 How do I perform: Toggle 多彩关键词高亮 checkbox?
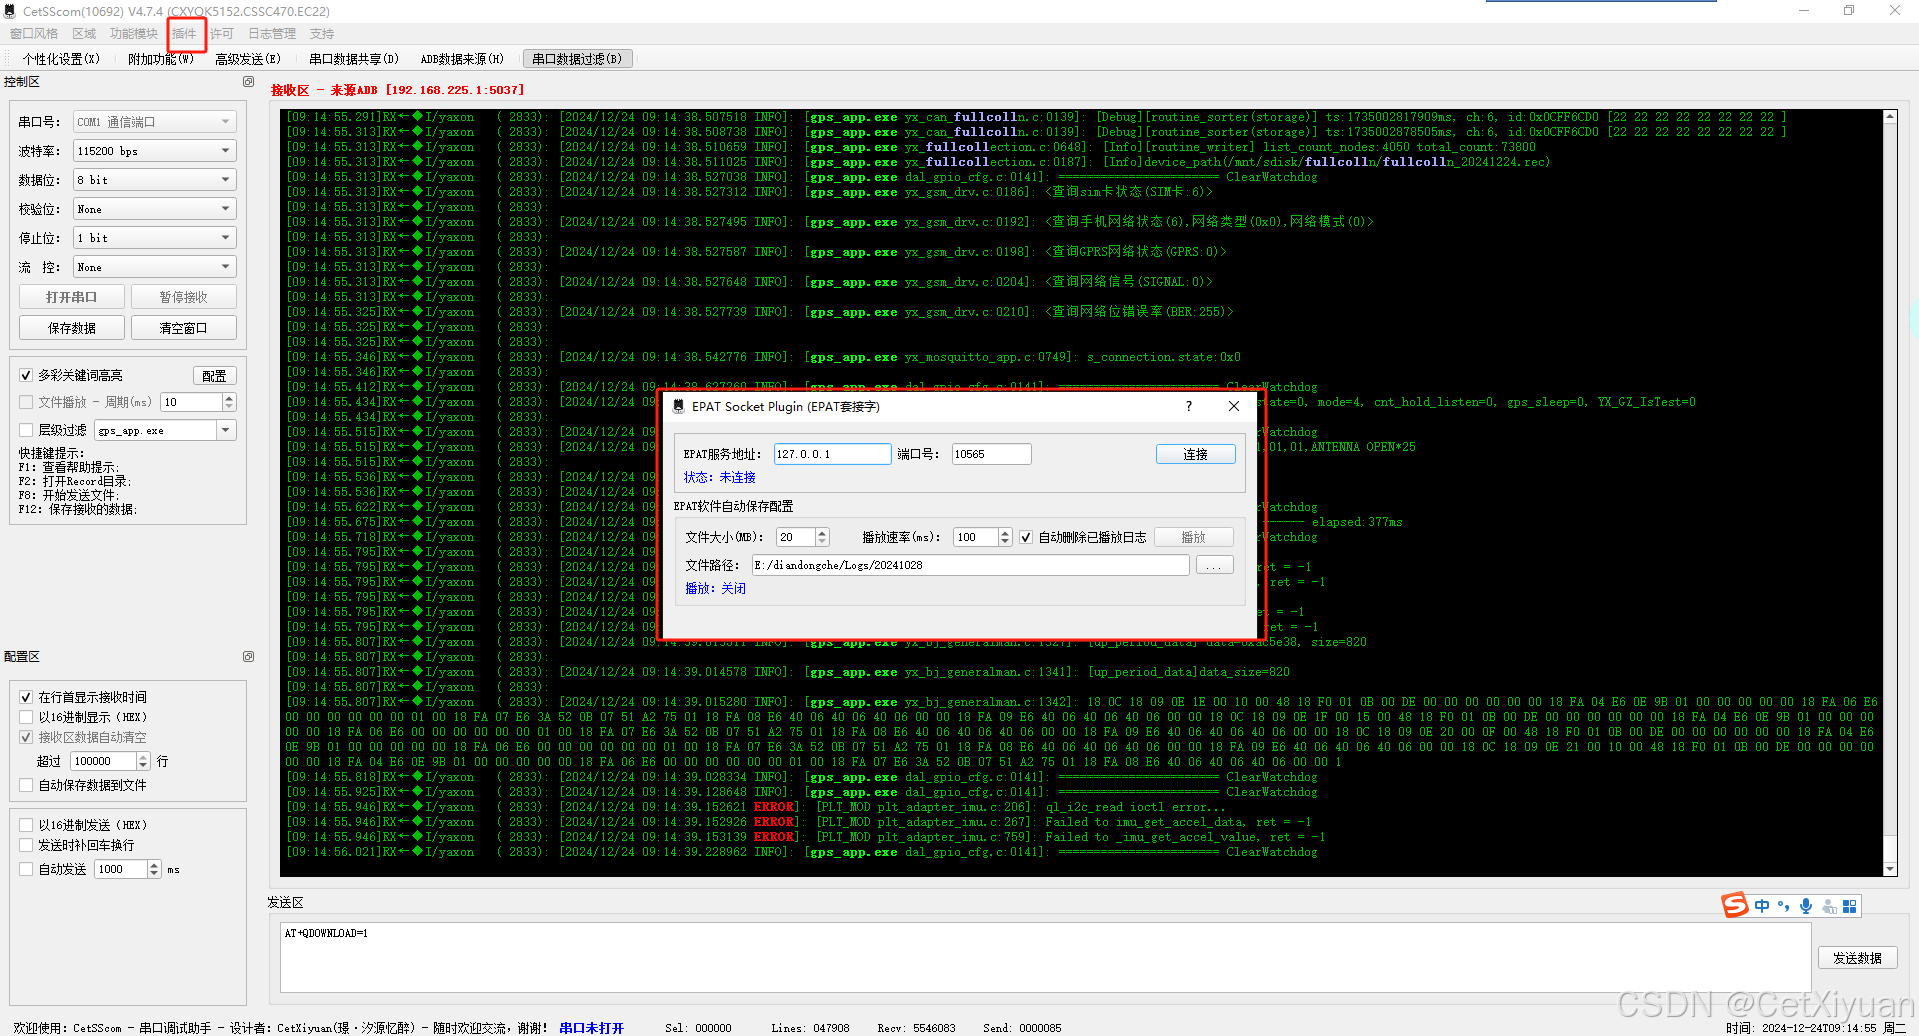point(26,376)
